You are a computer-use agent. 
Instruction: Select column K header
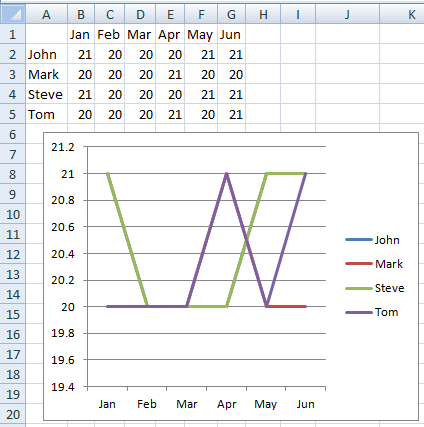411,14
